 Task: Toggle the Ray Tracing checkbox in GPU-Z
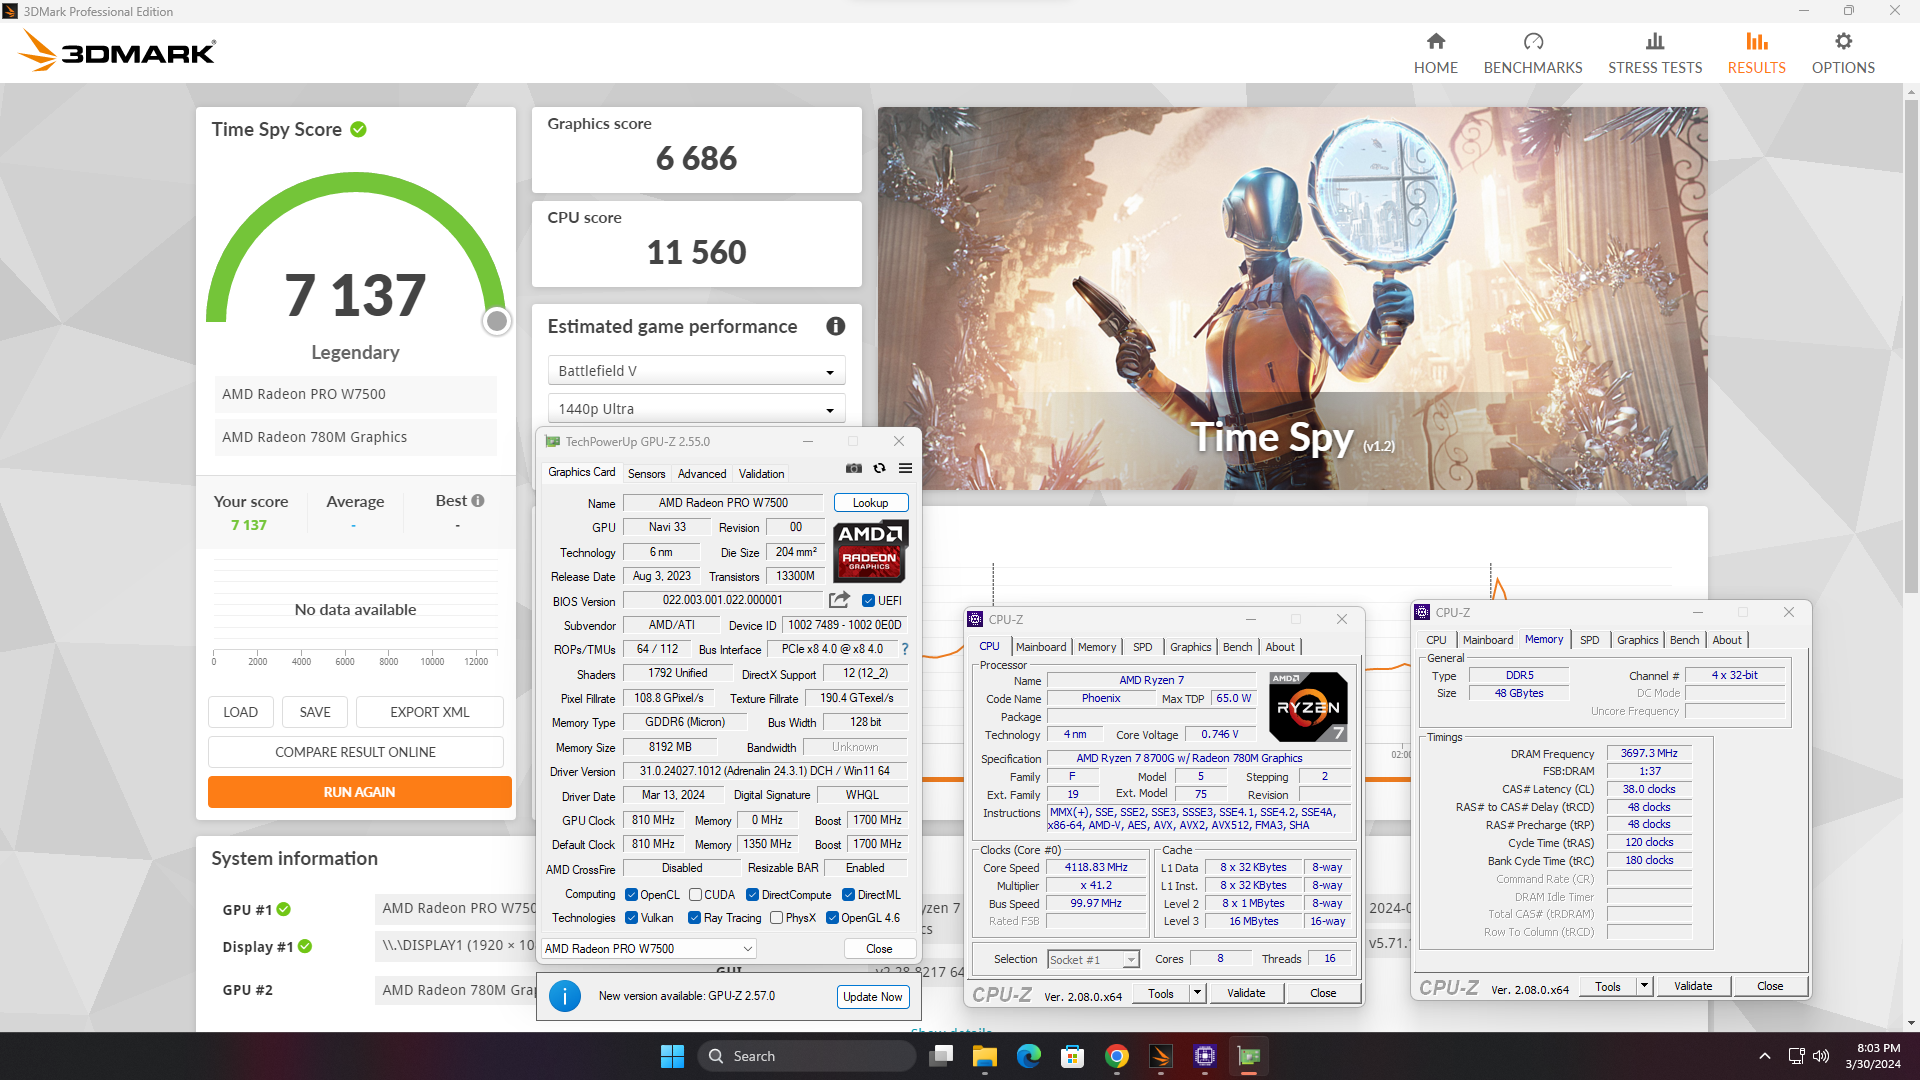694,918
